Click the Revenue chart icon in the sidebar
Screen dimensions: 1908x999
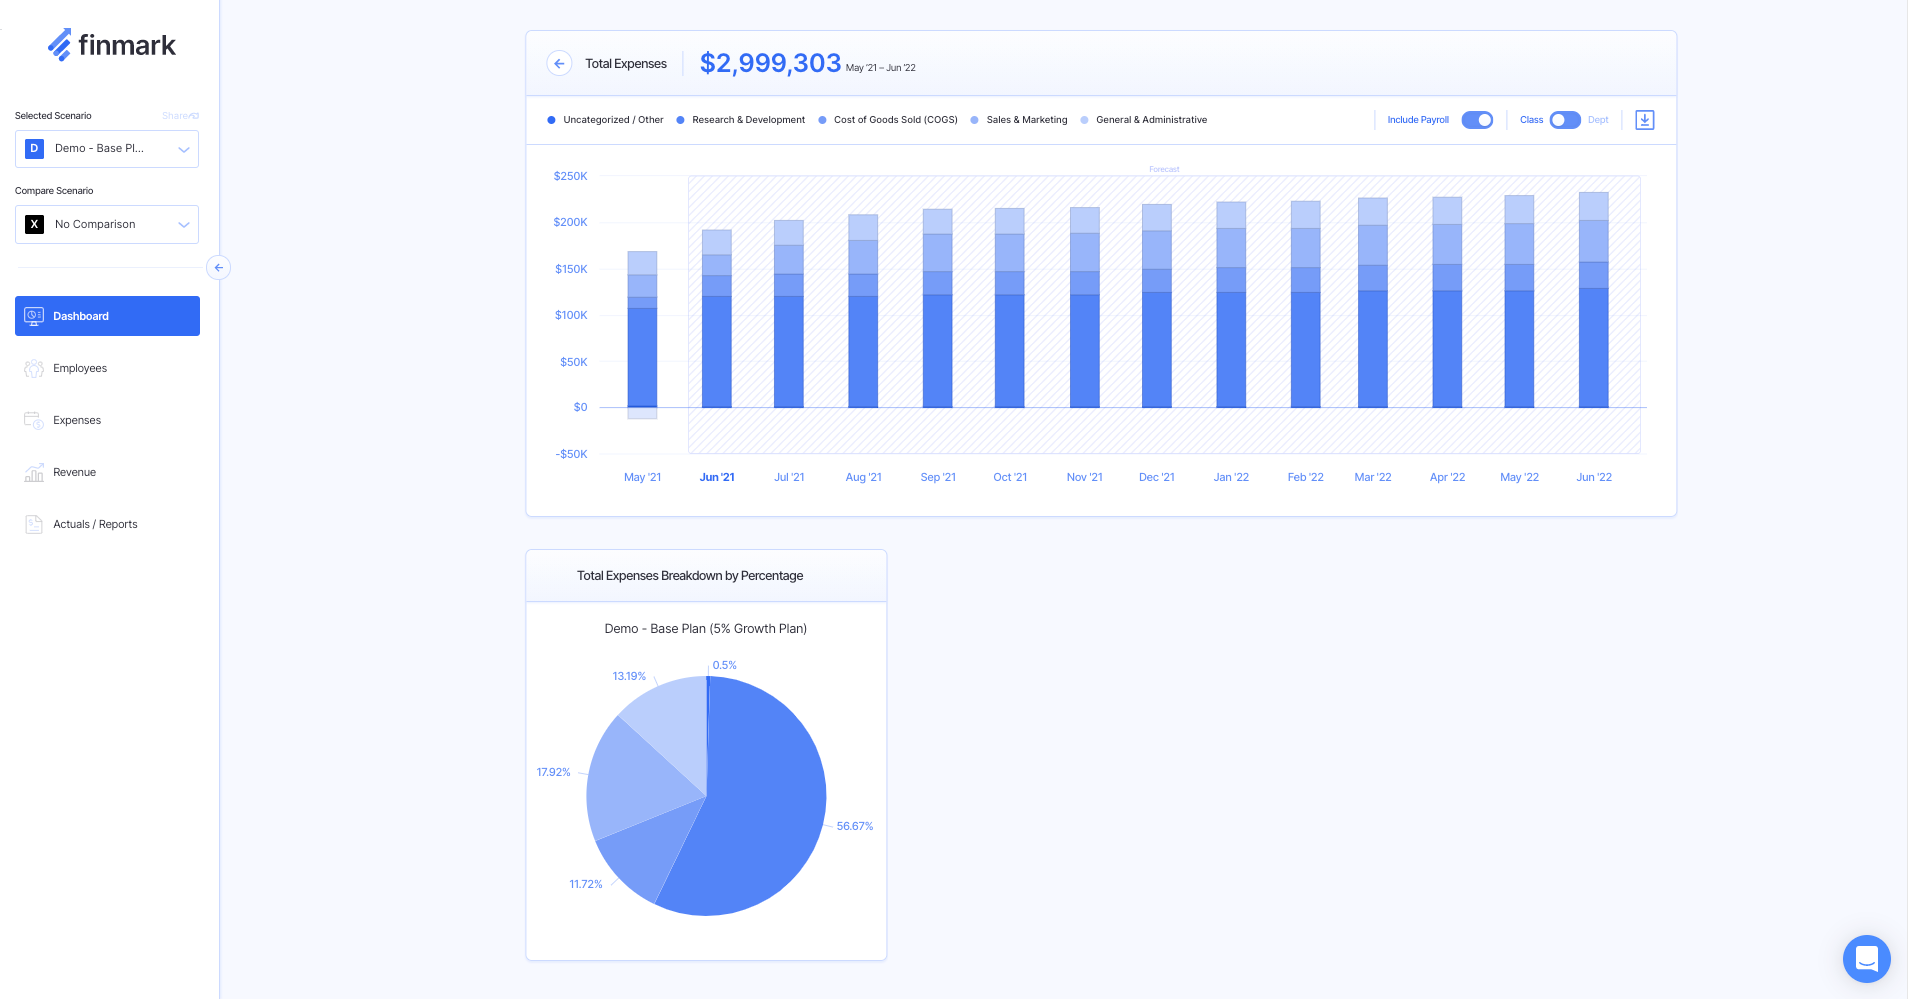34,473
